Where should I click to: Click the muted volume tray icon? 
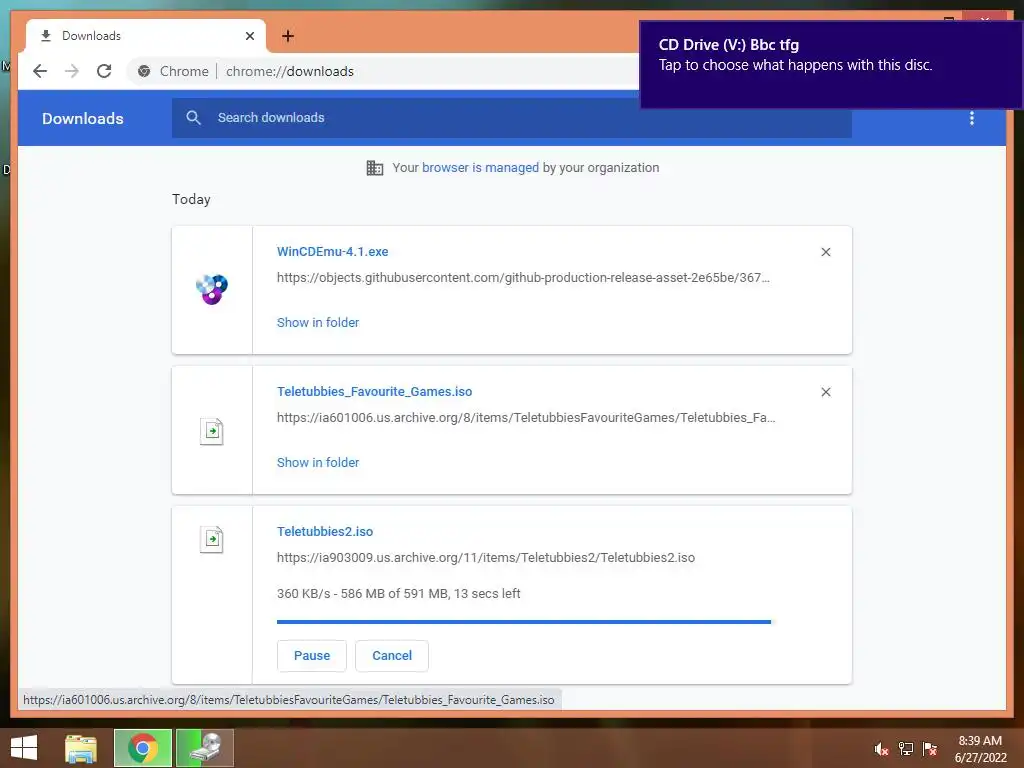881,749
